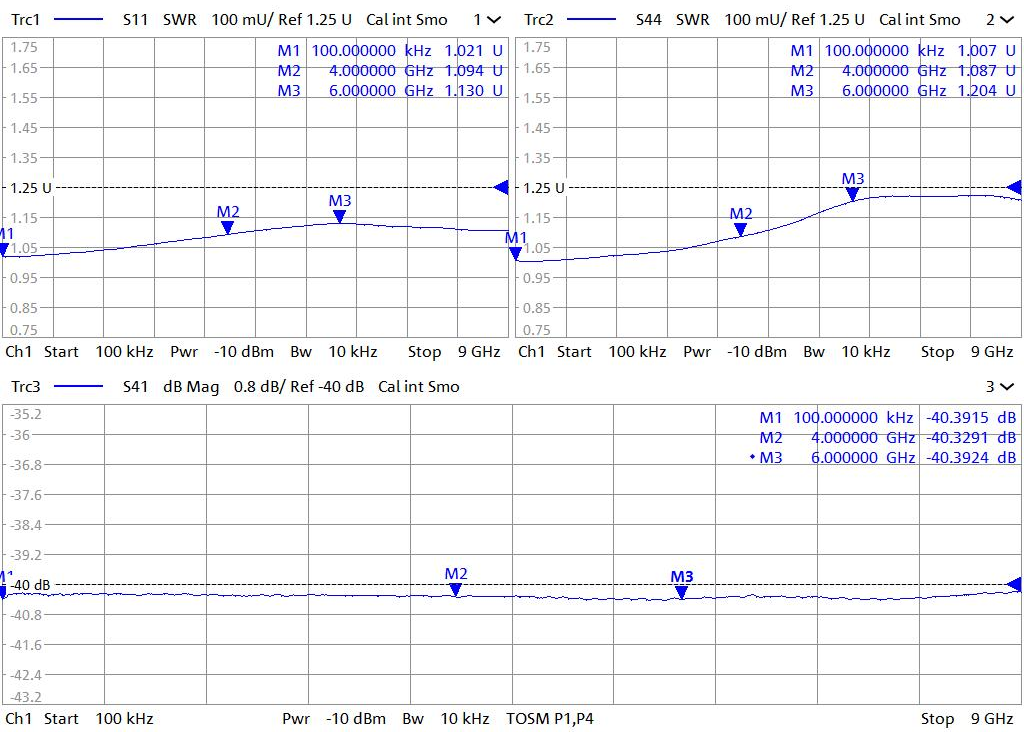Image resolution: width=1024 pixels, height=732 pixels.
Task: Click the M2 marker on the S44 trace
Action: coord(740,229)
